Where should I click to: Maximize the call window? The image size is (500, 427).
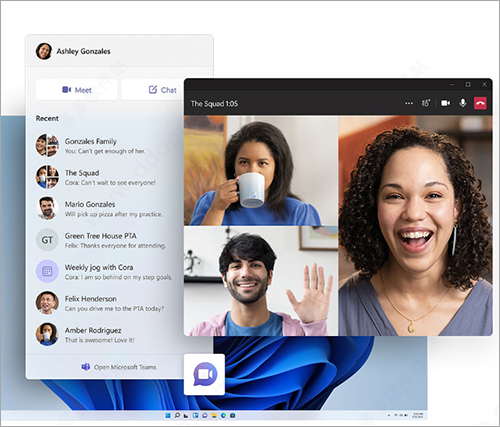pyautogui.click(x=468, y=85)
